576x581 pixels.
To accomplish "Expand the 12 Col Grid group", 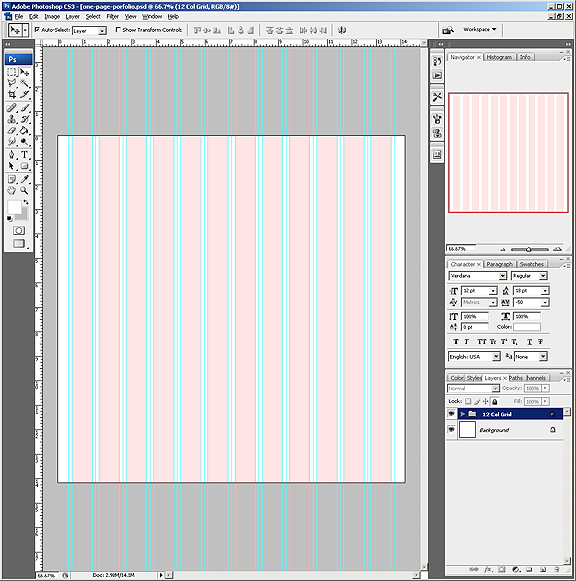I will coord(463,414).
